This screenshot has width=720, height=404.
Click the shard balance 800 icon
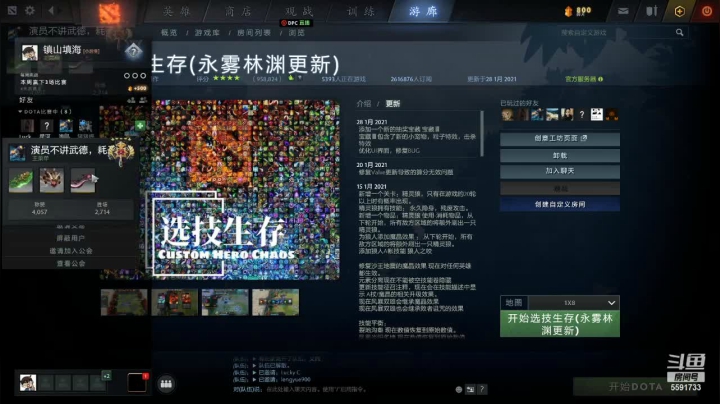pyautogui.click(x=568, y=11)
